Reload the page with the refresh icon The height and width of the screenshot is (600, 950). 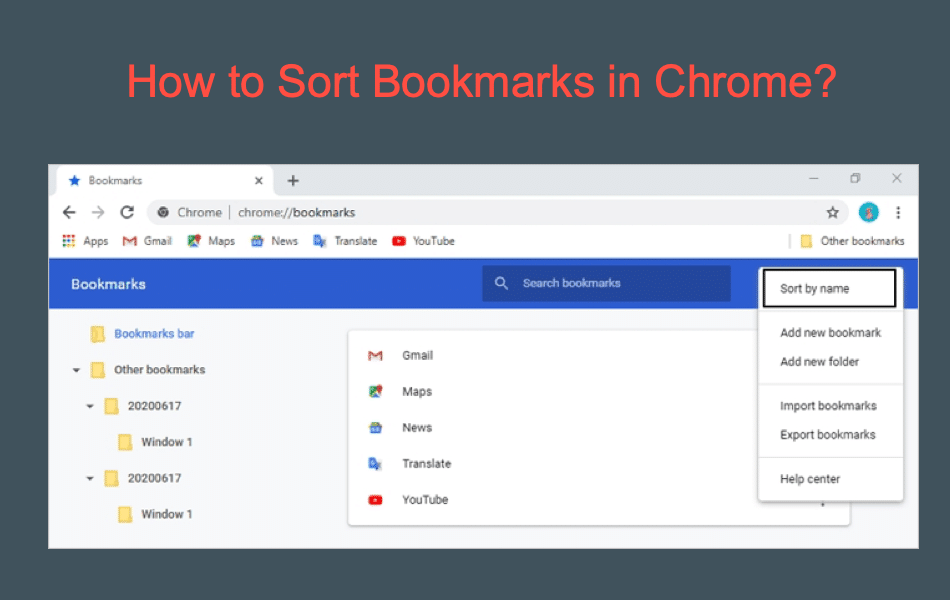127,212
